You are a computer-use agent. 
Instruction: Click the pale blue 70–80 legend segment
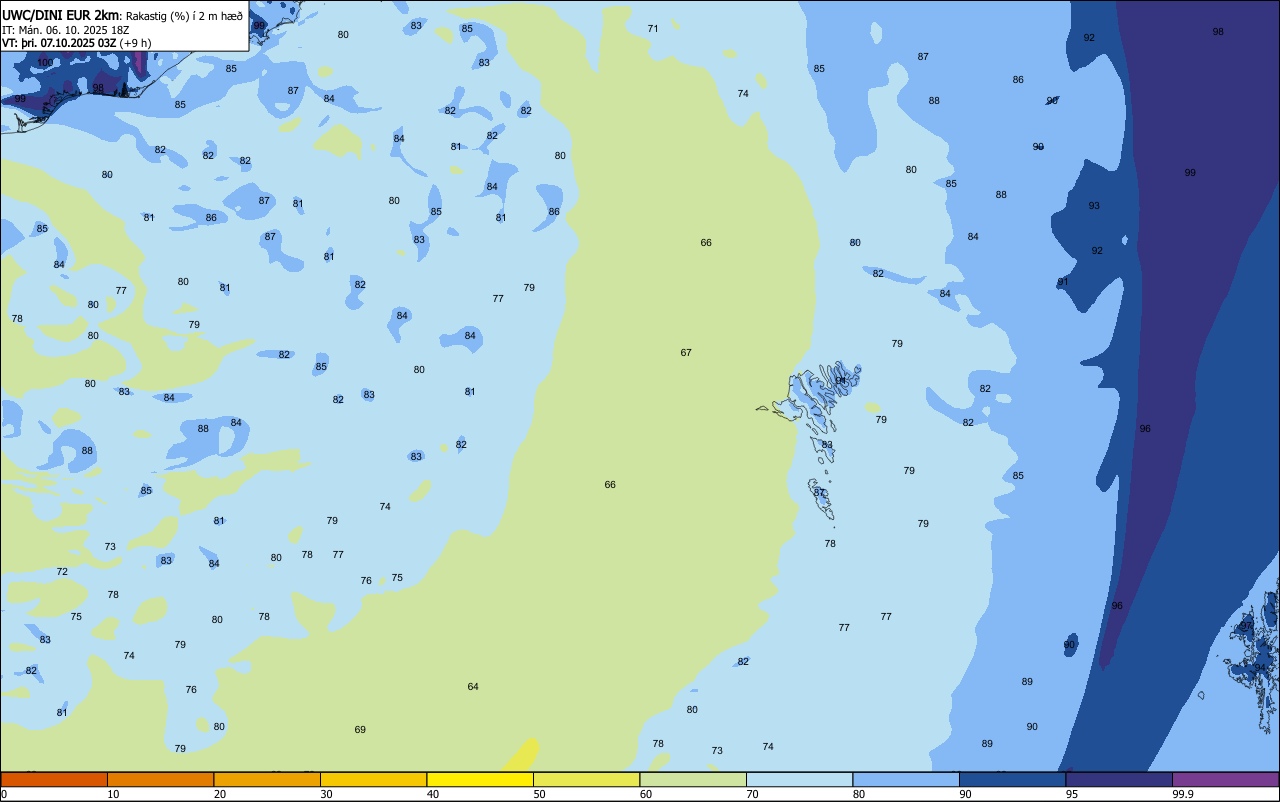click(x=799, y=779)
